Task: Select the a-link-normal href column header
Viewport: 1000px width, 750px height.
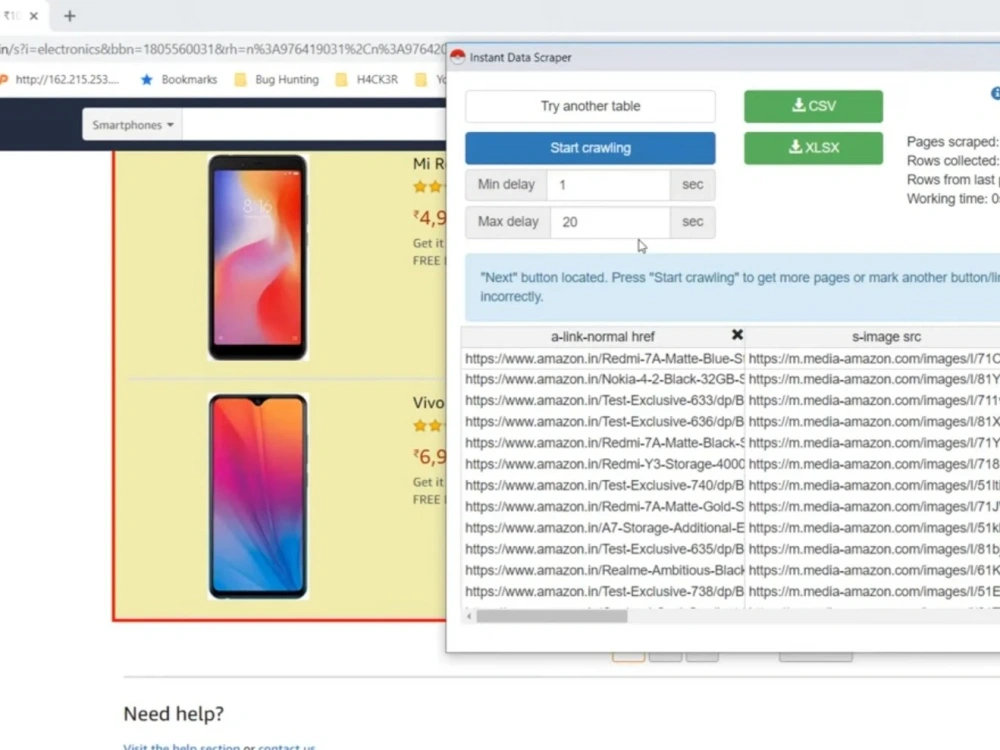Action: coord(603,337)
